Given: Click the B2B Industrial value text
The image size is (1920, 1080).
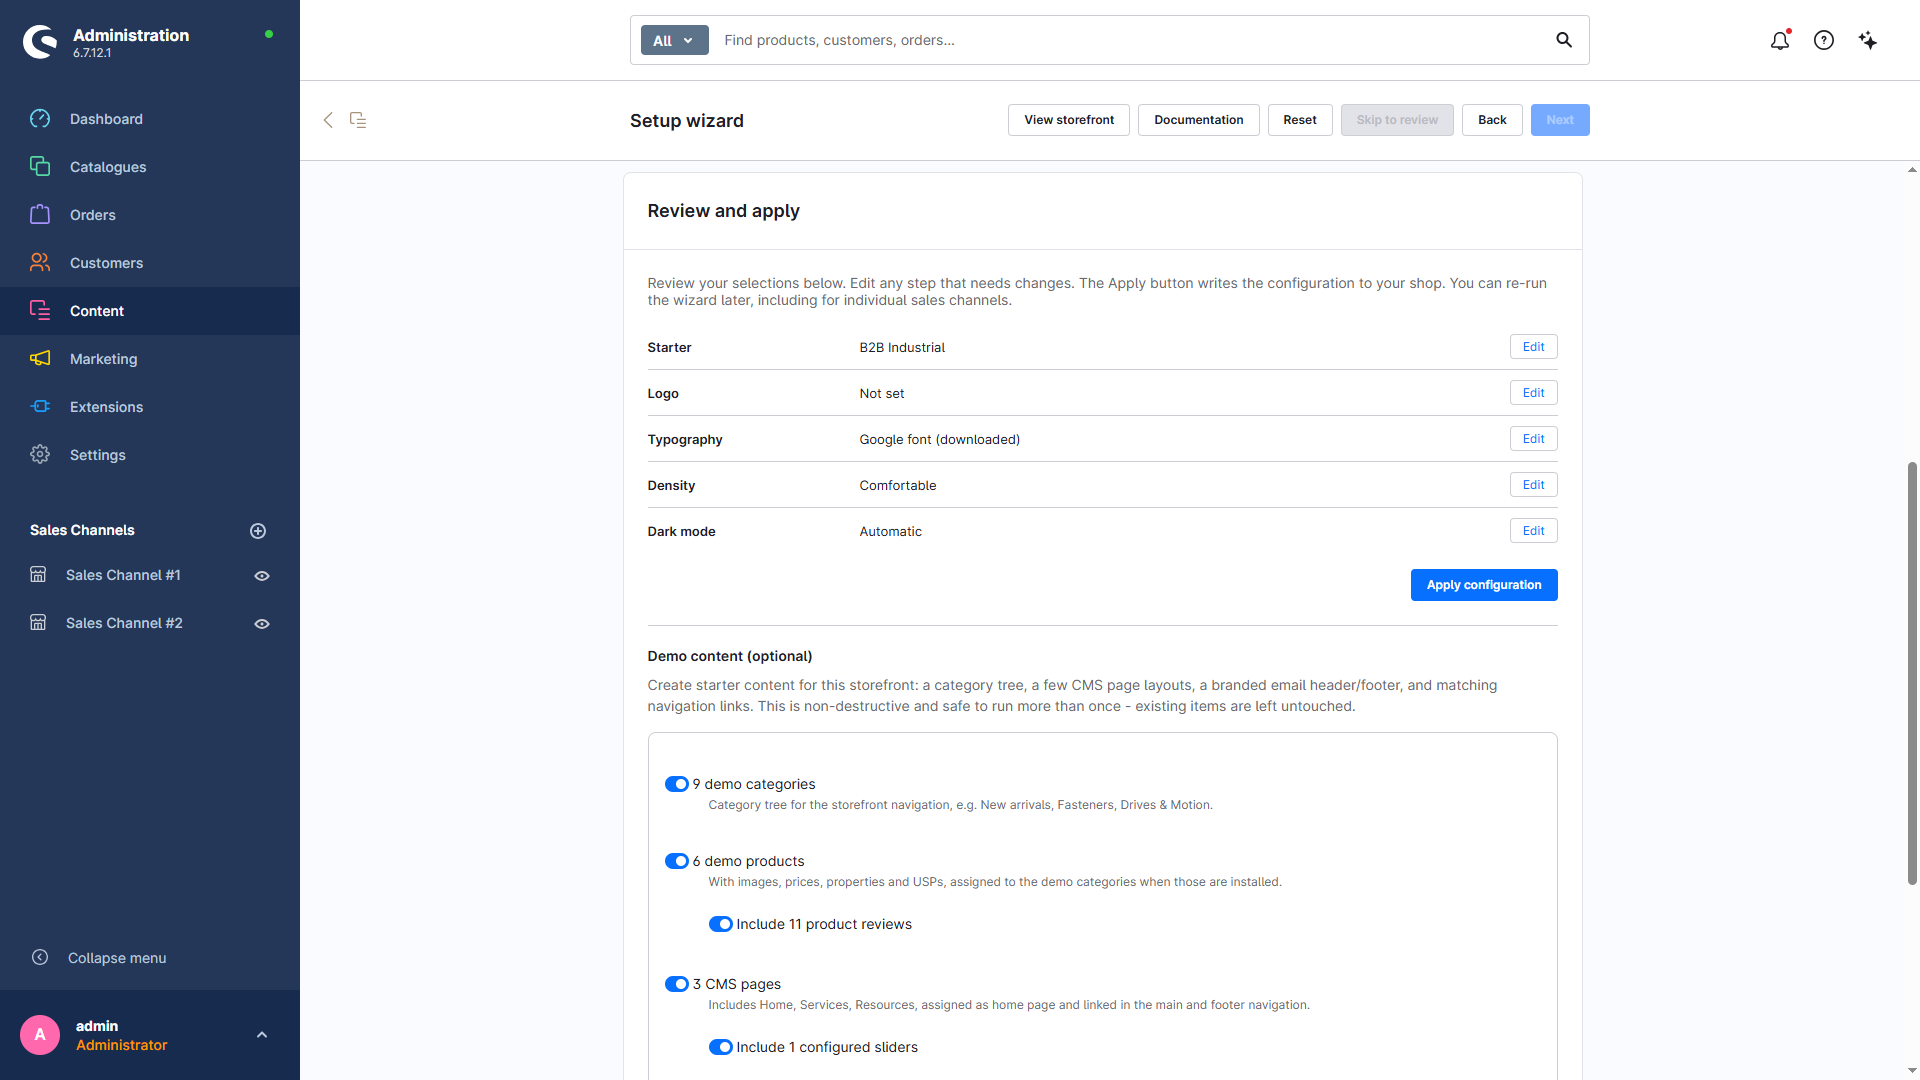Looking at the screenshot, I should [x=902, y=347].
